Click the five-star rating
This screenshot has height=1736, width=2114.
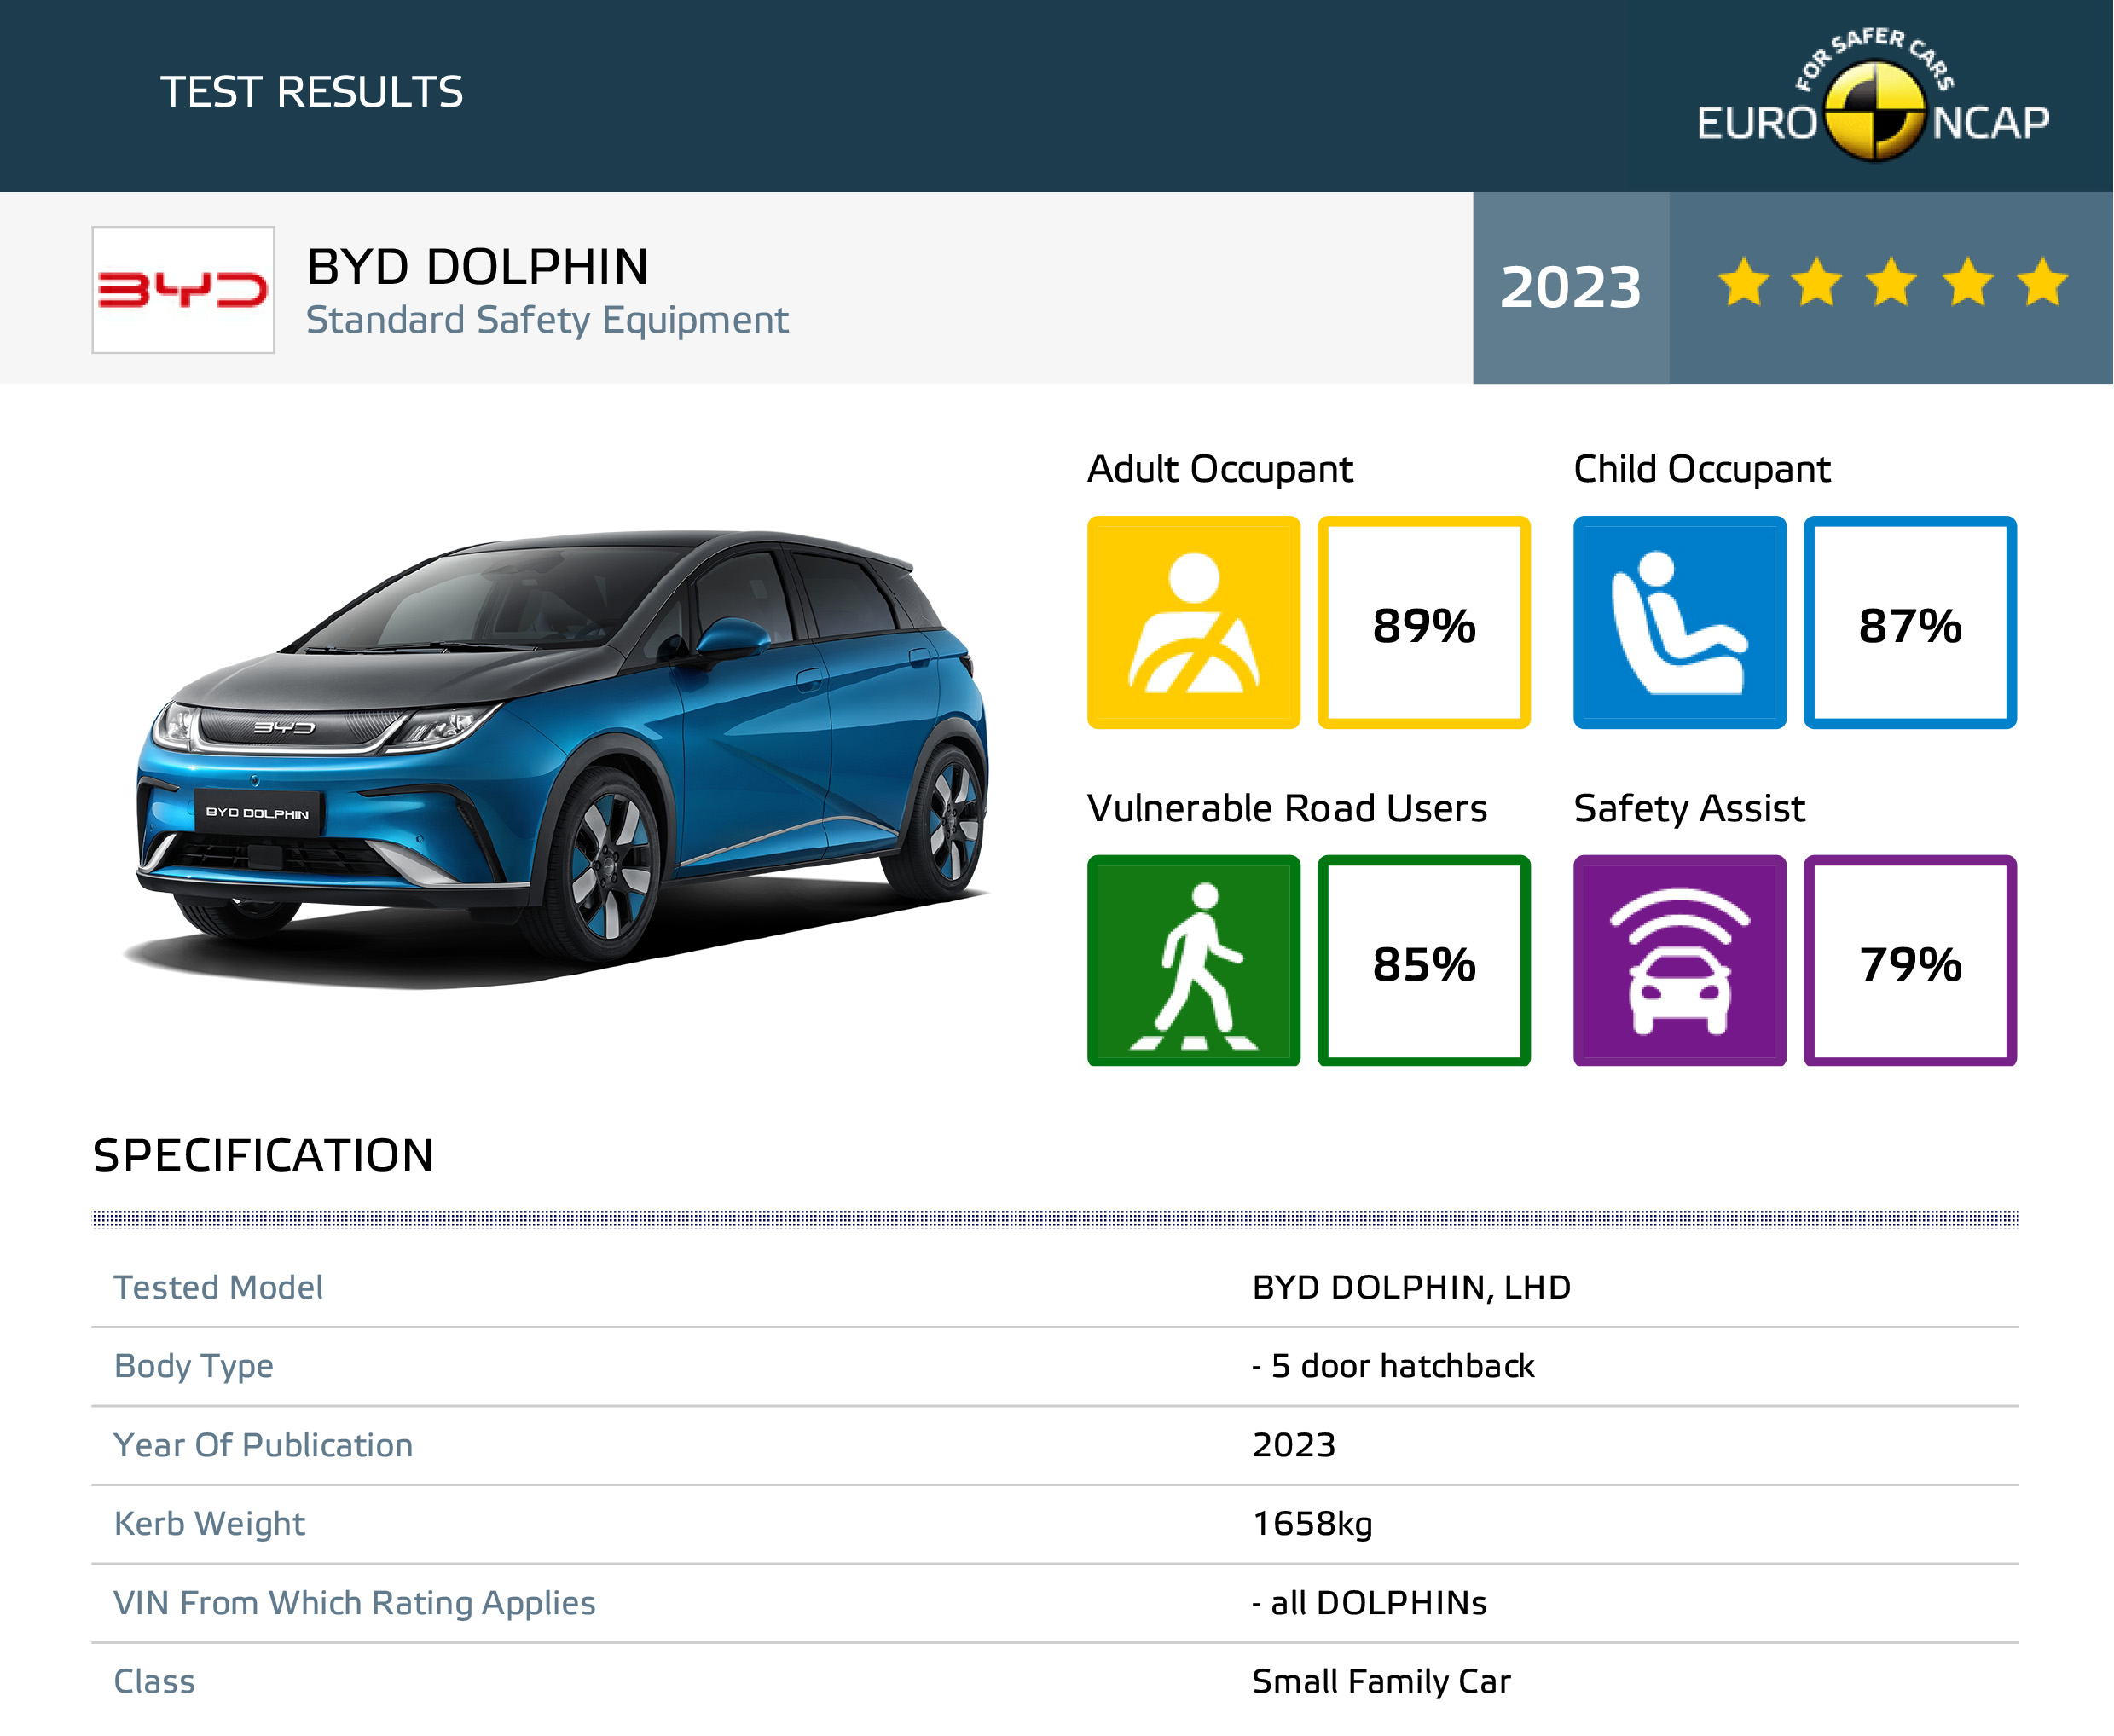(x=1892, y=283)
